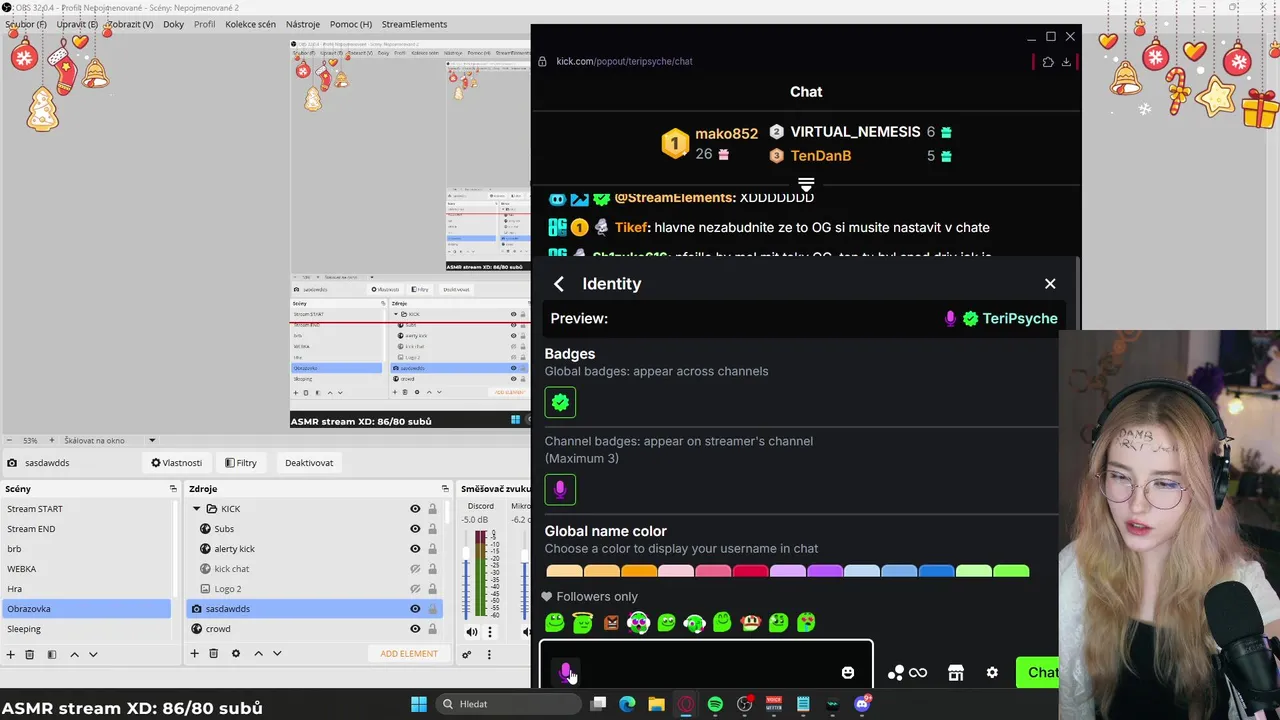
Task: Close the Identity panel with X
Action: [x=1050, y=284]
